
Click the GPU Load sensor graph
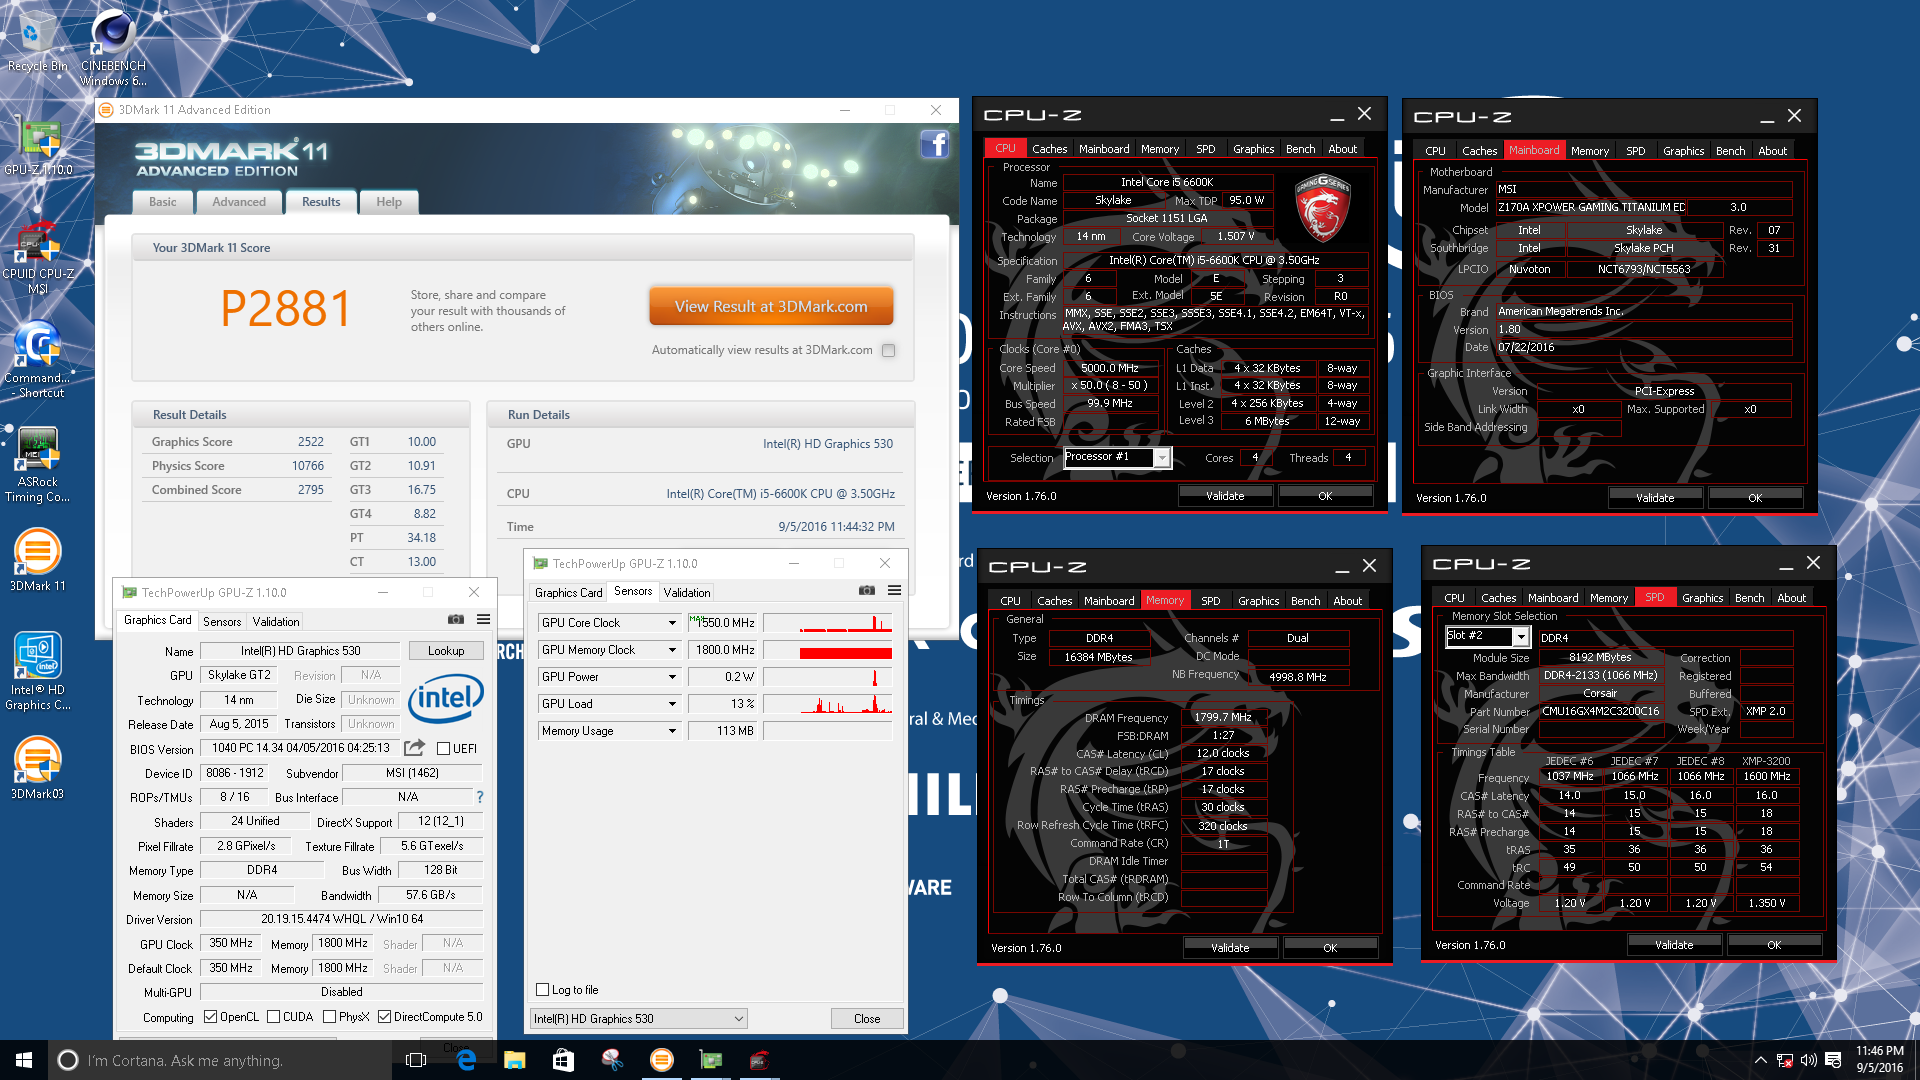[827, 704]
